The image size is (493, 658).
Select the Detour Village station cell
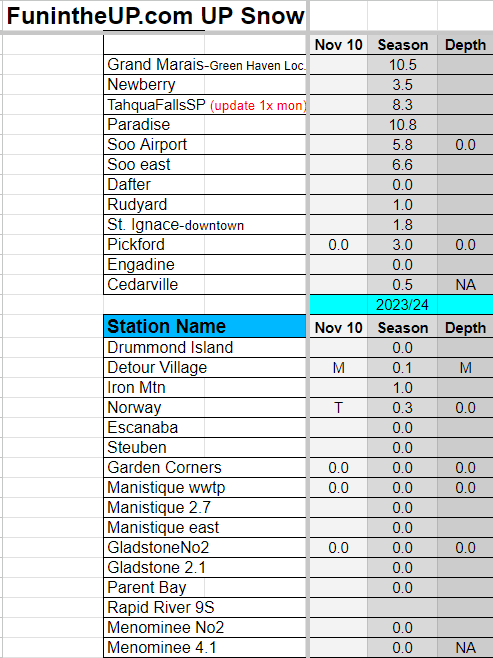[205, 368]
